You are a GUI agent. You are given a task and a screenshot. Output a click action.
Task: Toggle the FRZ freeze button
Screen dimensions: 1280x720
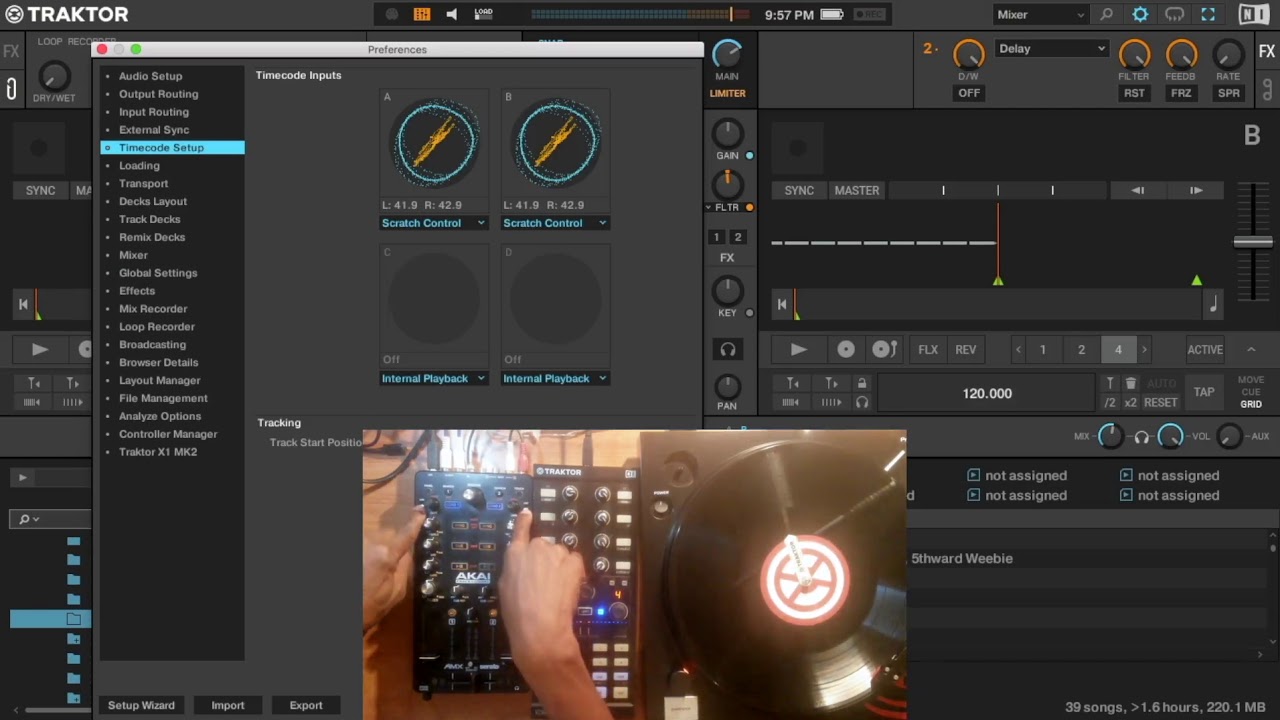[1181, 93]
